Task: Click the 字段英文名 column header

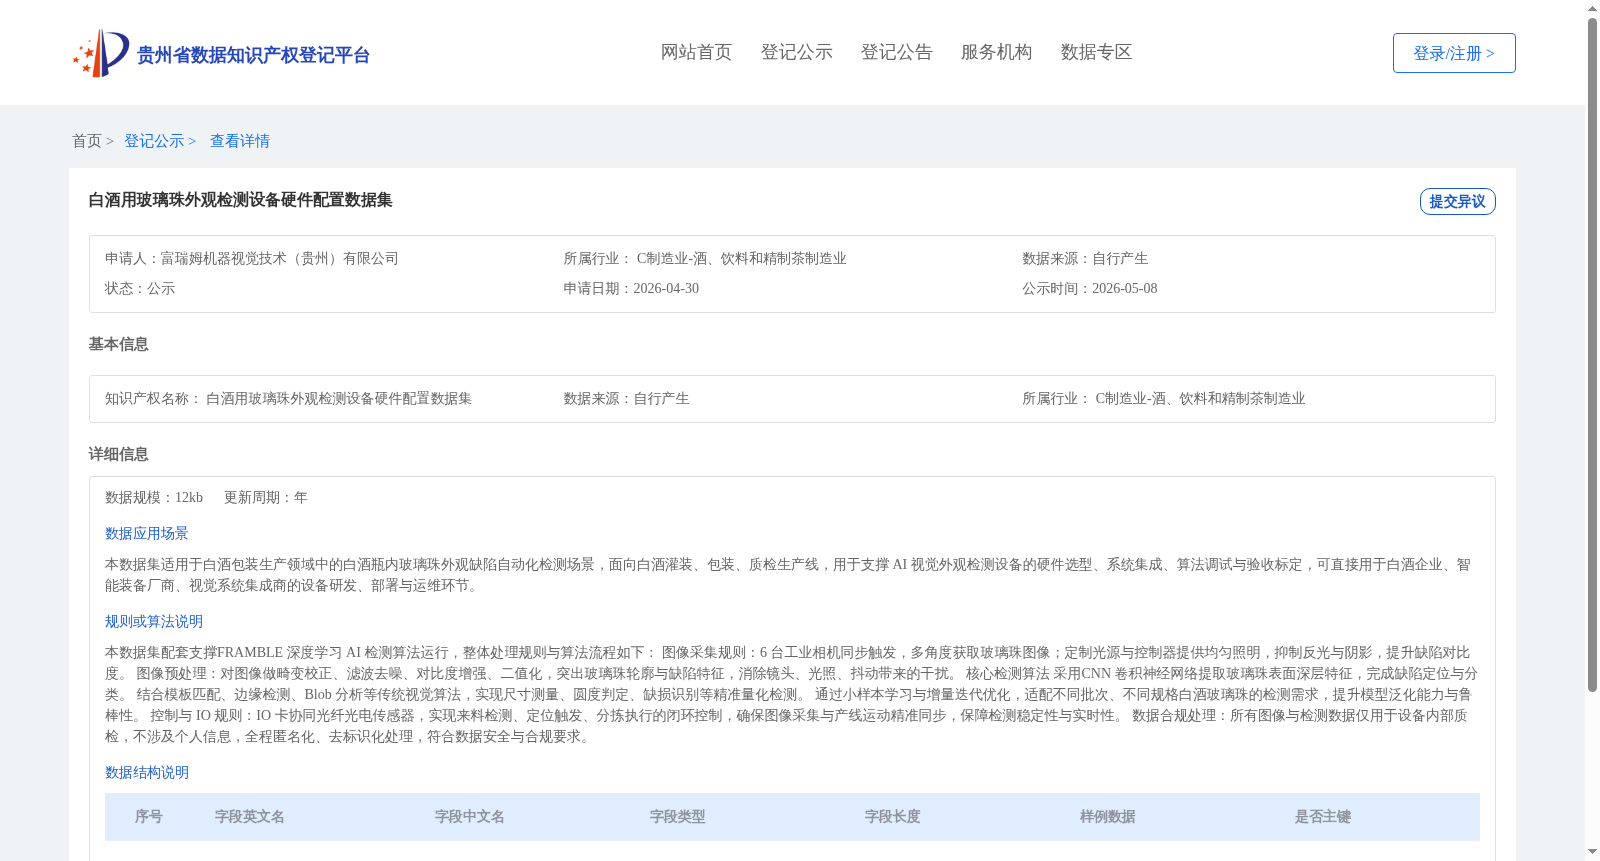Action: coord(250,816)
